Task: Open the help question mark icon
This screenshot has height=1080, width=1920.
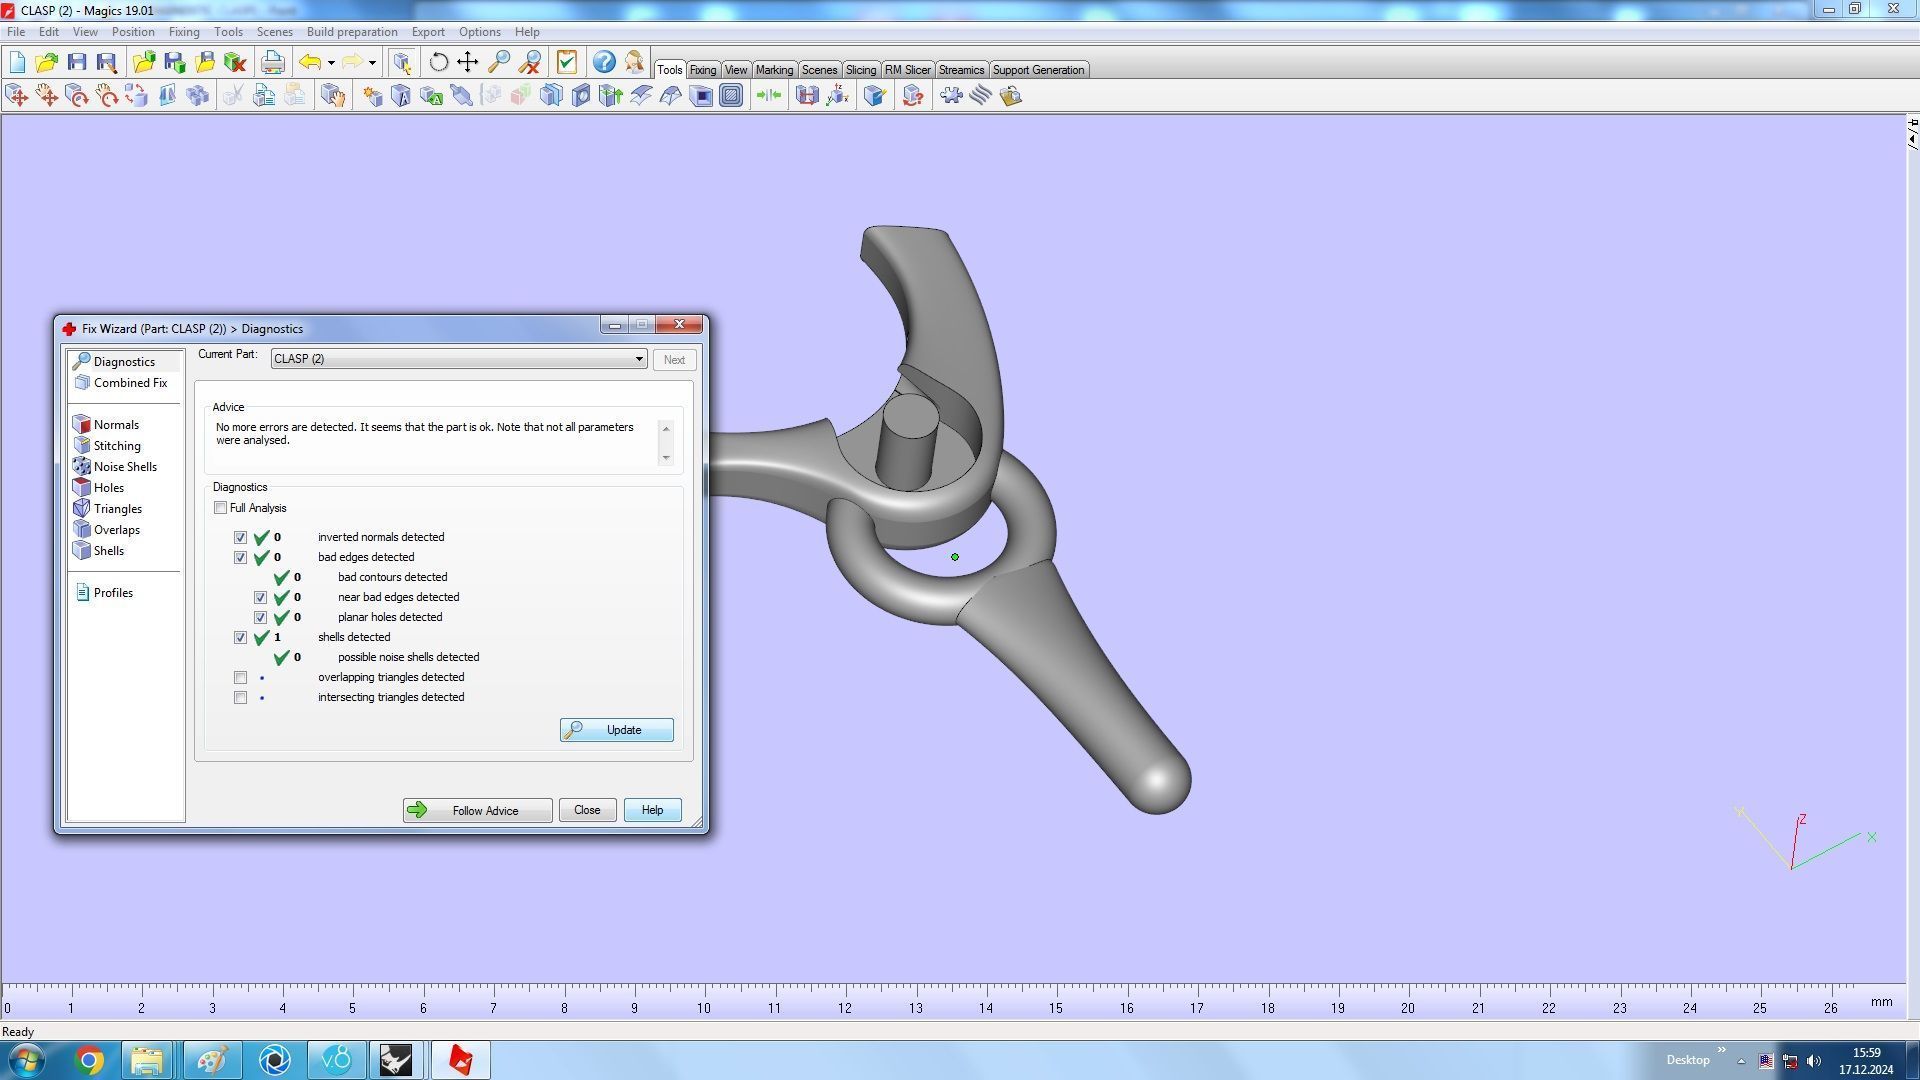Action: (x=604, y=62)
